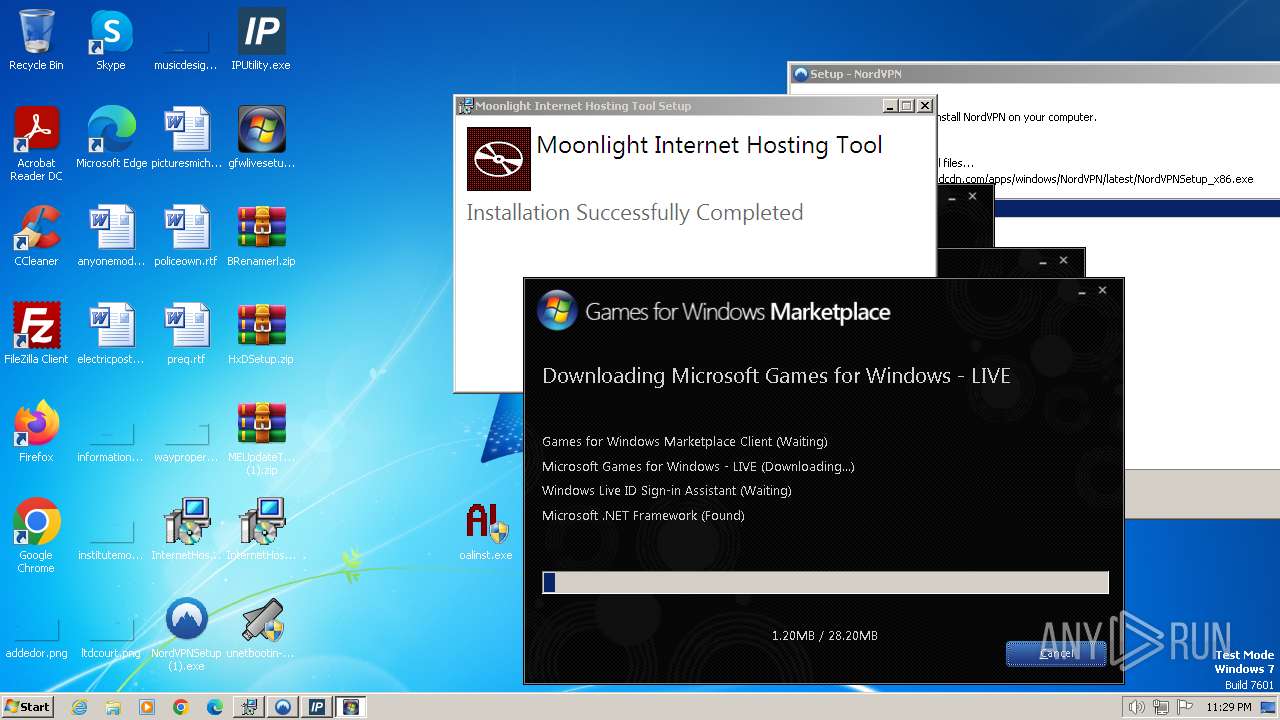Image resolution: width=1280 pixels, height=720 pixels.
Task: Click the volume speaker tray icon
Action: point(1137,707)
